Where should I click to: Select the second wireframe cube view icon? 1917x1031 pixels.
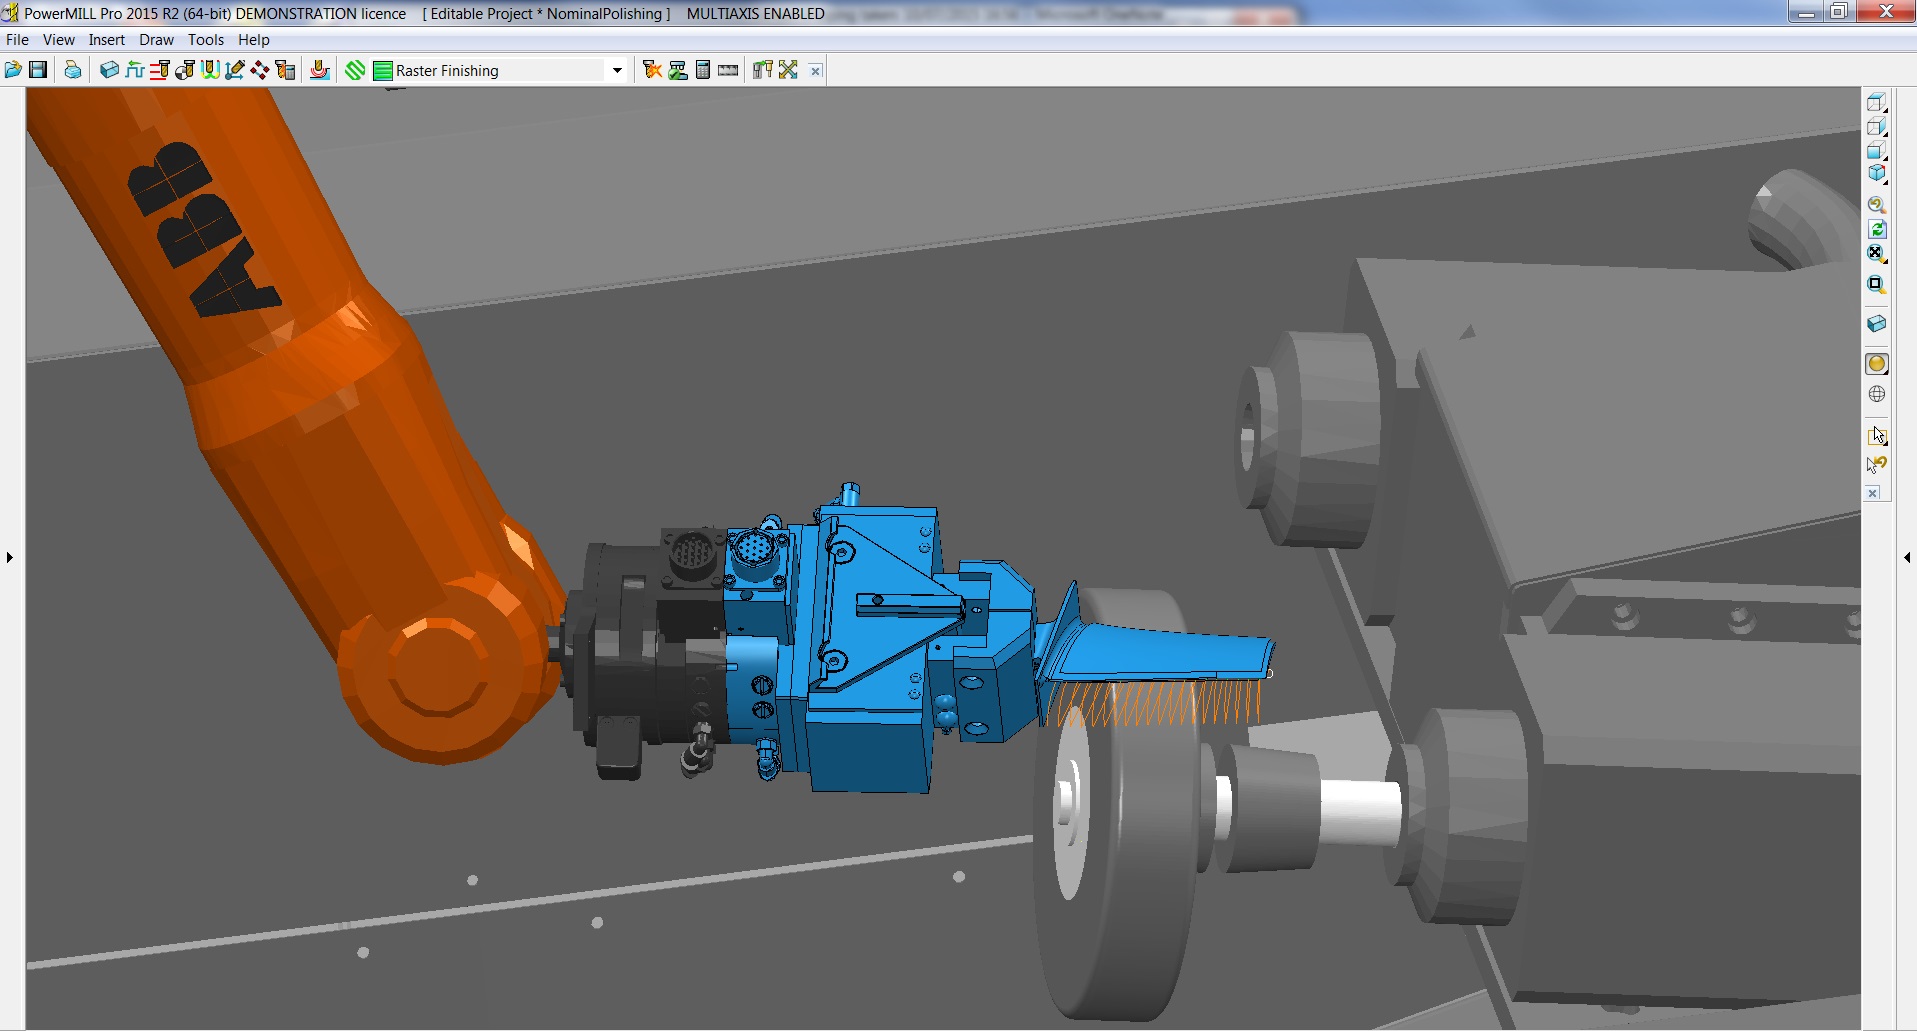pyautogui.click(x=1877, y=126)
